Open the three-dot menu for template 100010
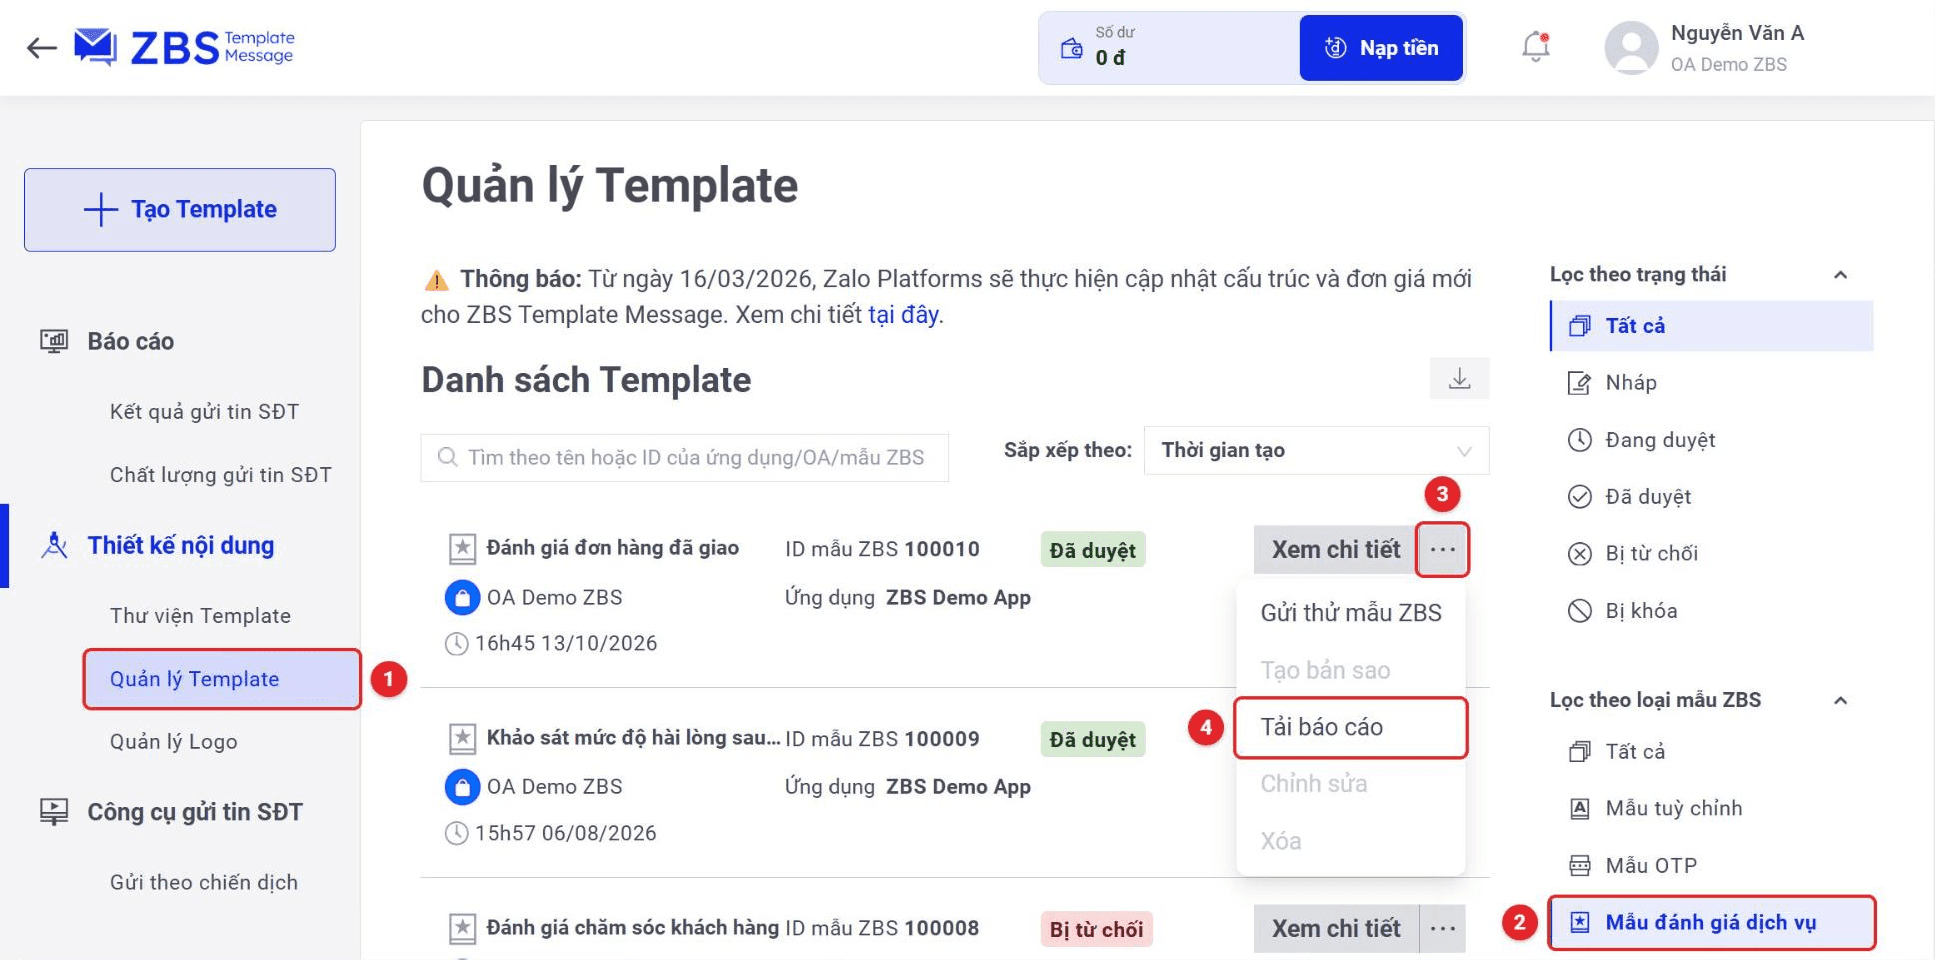The height and width of the screenshot is (960, 1935). [x=1443, y=549]
